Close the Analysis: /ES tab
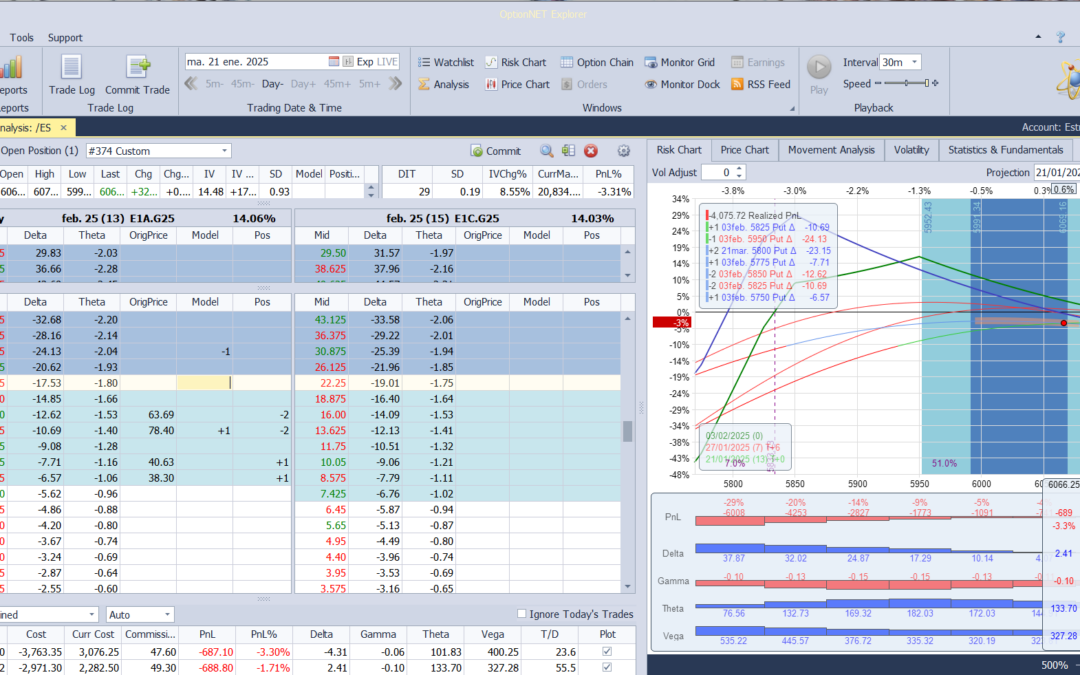The width and height of the screenshot is (1080, 675). pos(63,127)
